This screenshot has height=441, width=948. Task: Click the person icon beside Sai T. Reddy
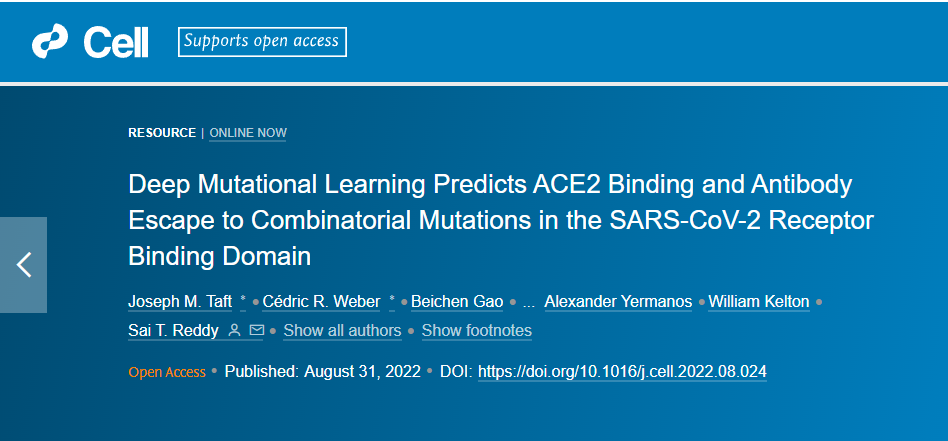click(x=234, y=330)
